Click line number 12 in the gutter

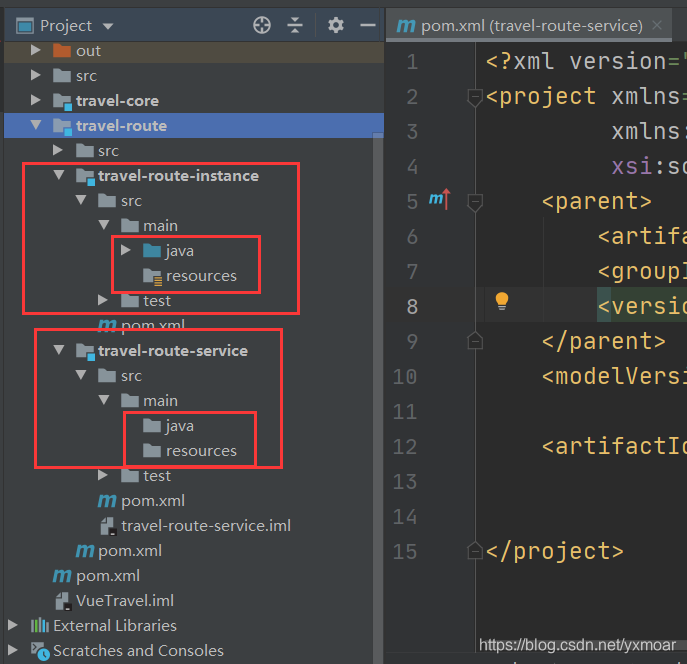pyautogui.click(x=405, y=446)
